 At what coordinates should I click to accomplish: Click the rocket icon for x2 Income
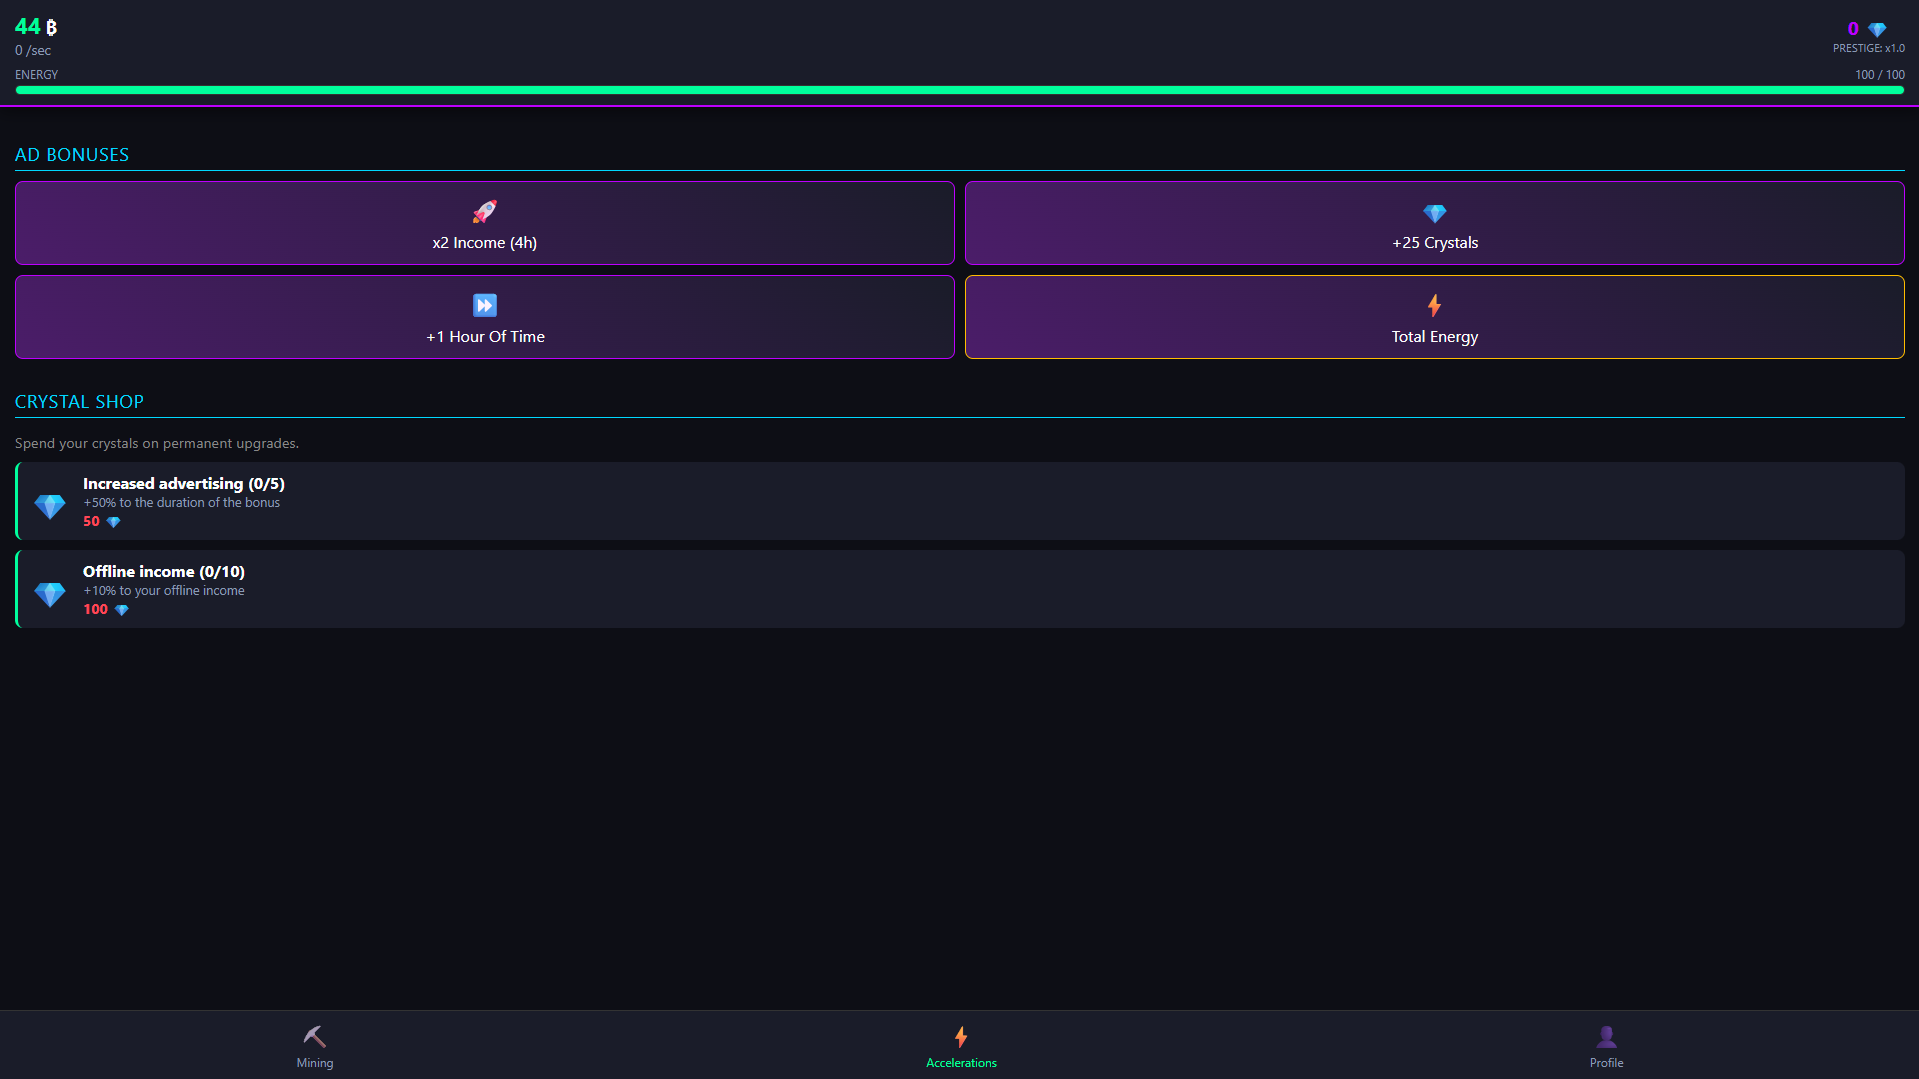click(484, 212)
